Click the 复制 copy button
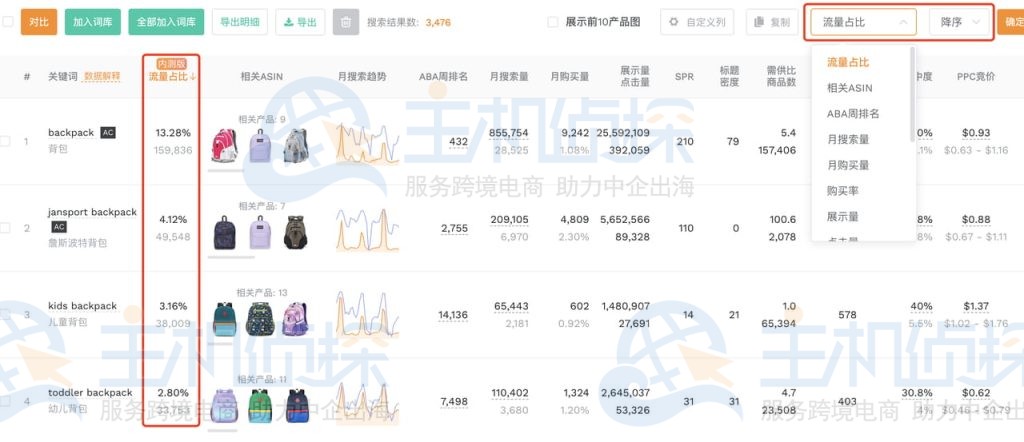 (x=772, y=22)
